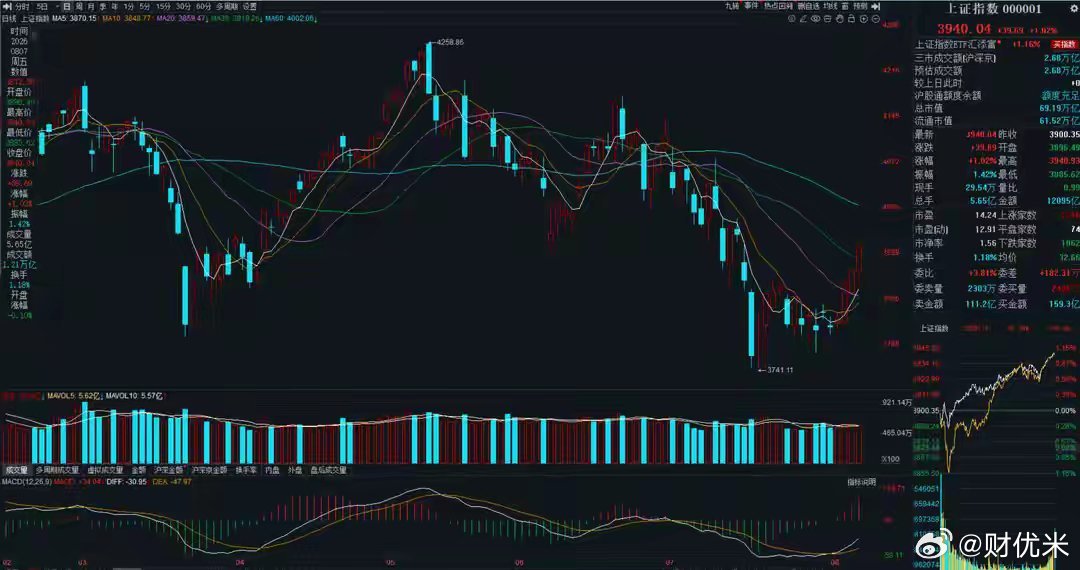Open the 多周期 multi-period view
Image resolution: width=1080 pixels, height=570 pixels.
pyautogui.click(x=227, y=6)
